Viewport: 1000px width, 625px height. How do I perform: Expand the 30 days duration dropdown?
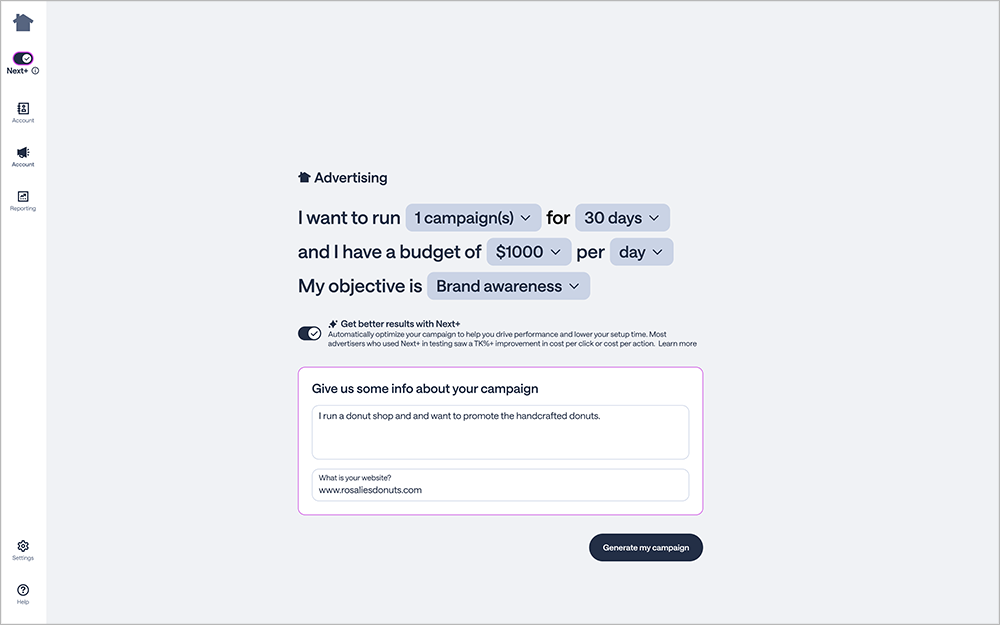pos(622,218)
